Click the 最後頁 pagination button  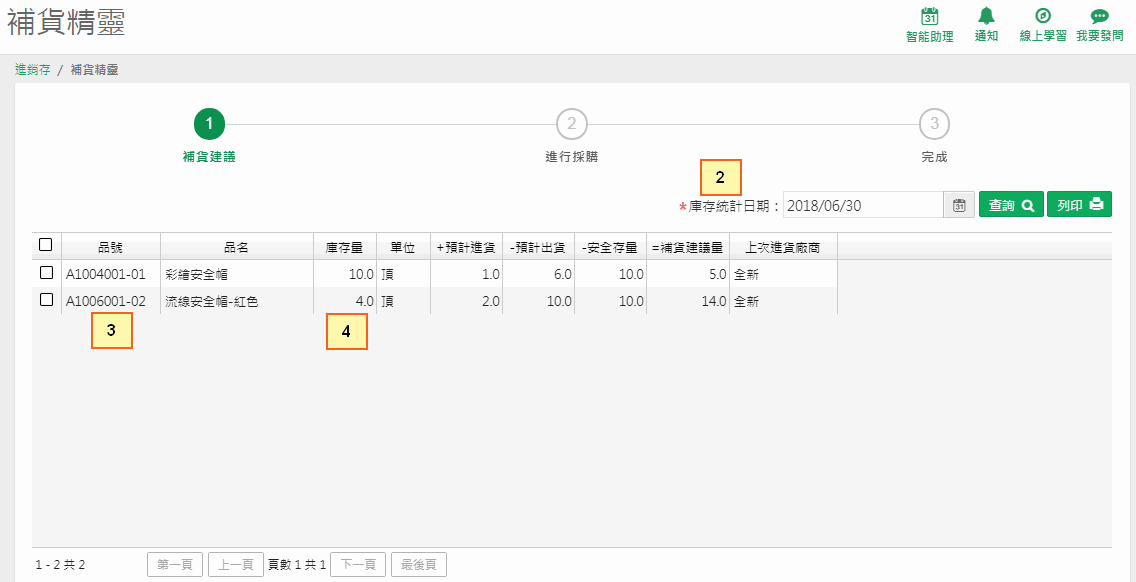(x=419, y=565)
